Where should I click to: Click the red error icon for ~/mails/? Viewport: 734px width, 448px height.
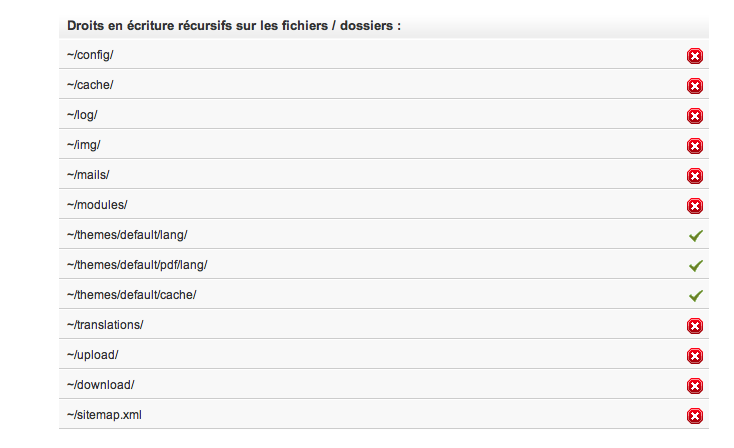point(695,176)
